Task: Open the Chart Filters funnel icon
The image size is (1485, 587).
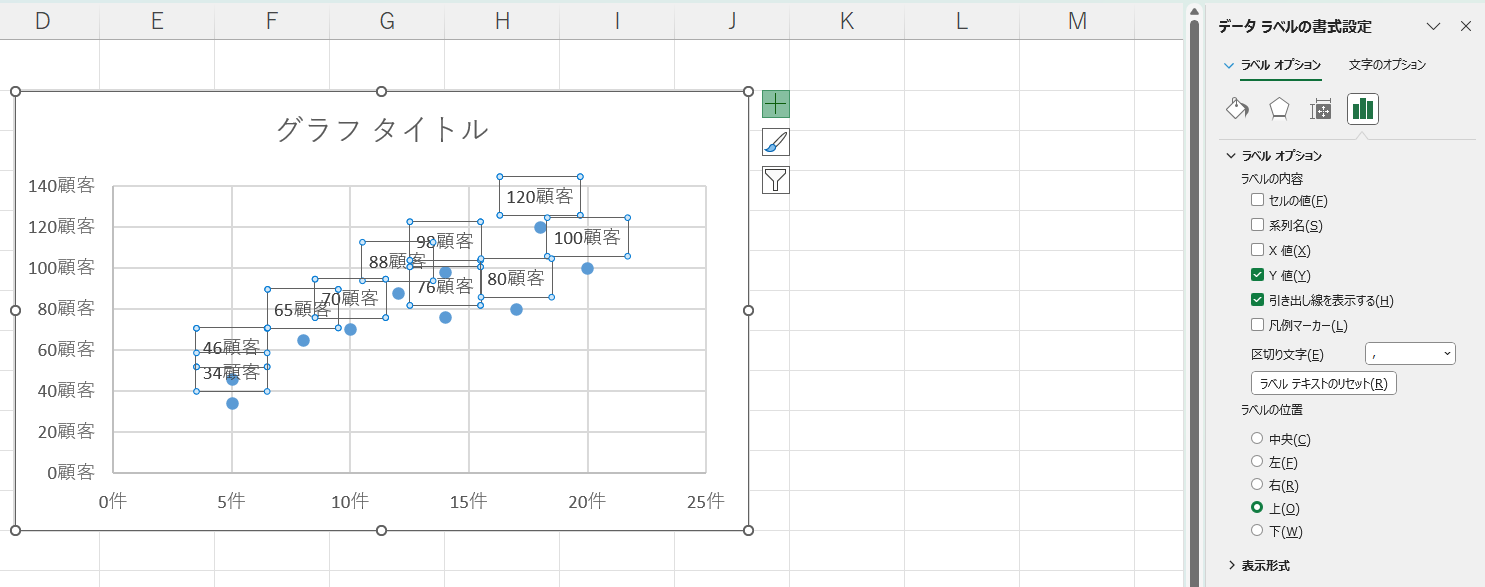Action: tap(776, 180)
